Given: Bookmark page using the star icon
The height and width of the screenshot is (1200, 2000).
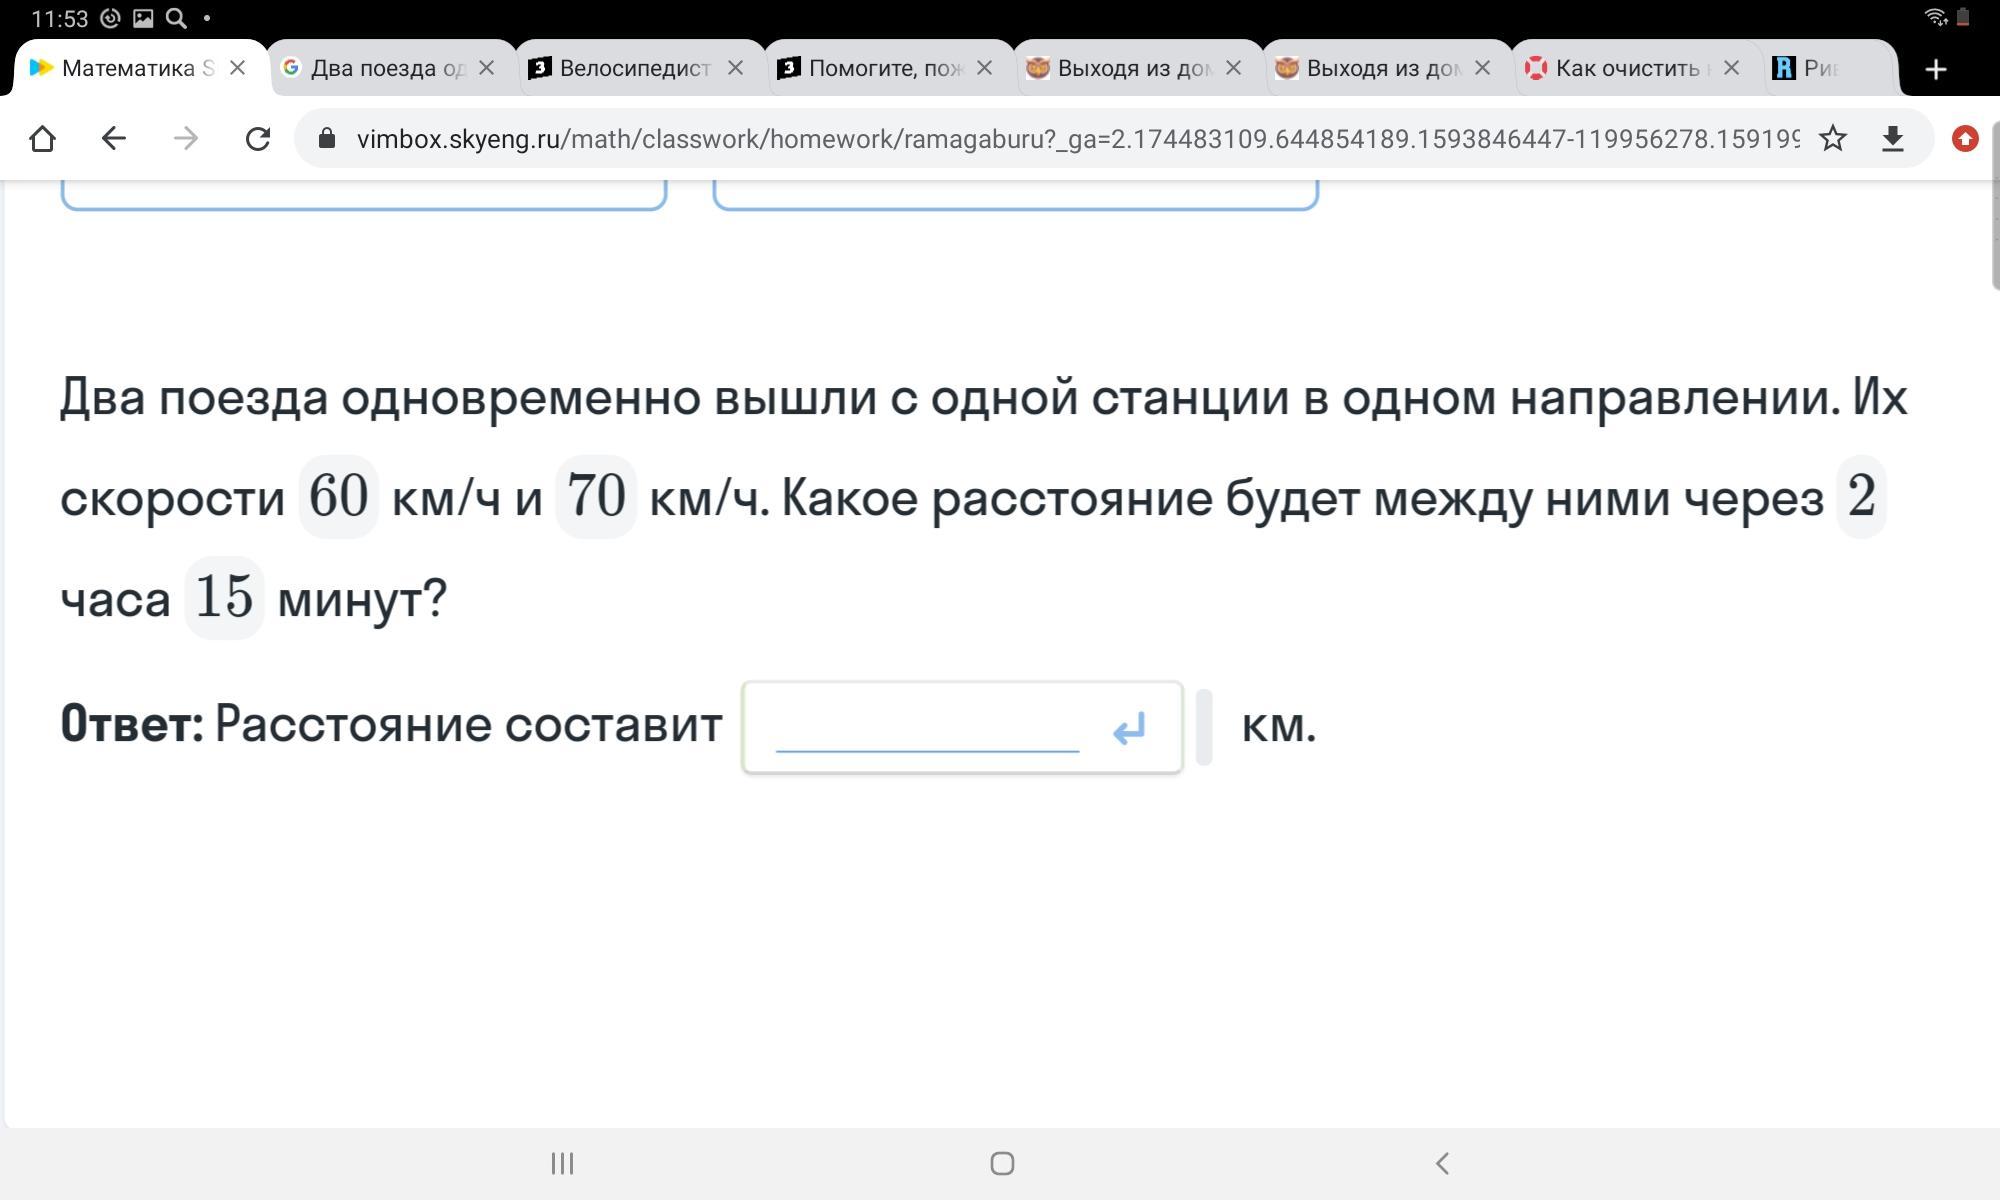Looking at the screenshot, I should click(x=1832, y=138).
